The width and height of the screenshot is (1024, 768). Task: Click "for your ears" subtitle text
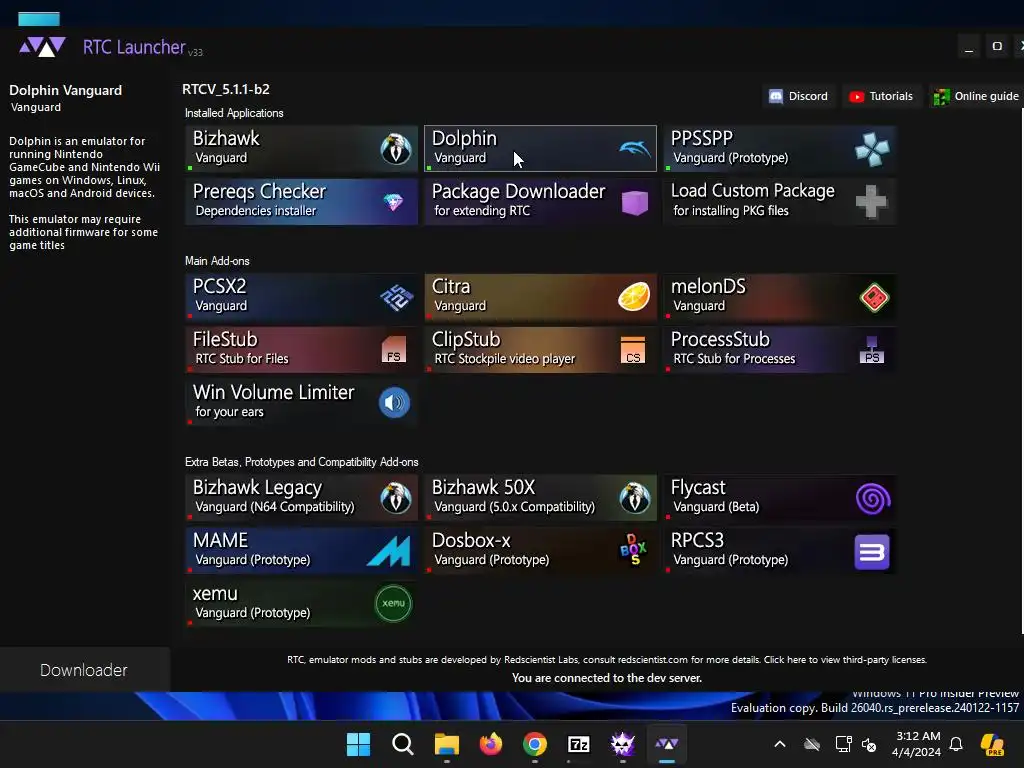coord(229,412)
